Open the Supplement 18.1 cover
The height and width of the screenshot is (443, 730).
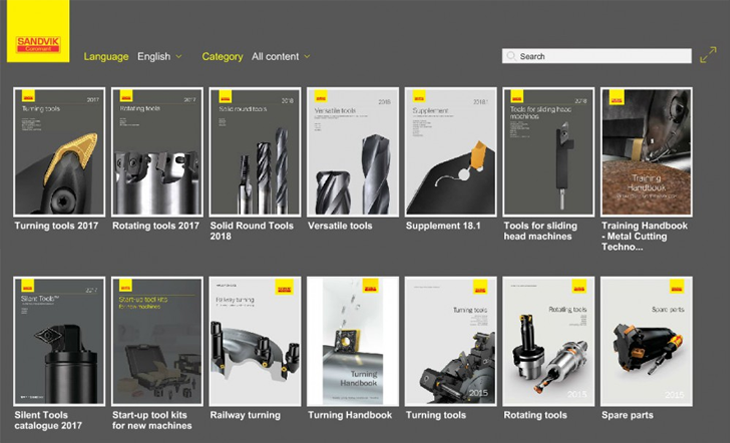(x=451, y=152)
